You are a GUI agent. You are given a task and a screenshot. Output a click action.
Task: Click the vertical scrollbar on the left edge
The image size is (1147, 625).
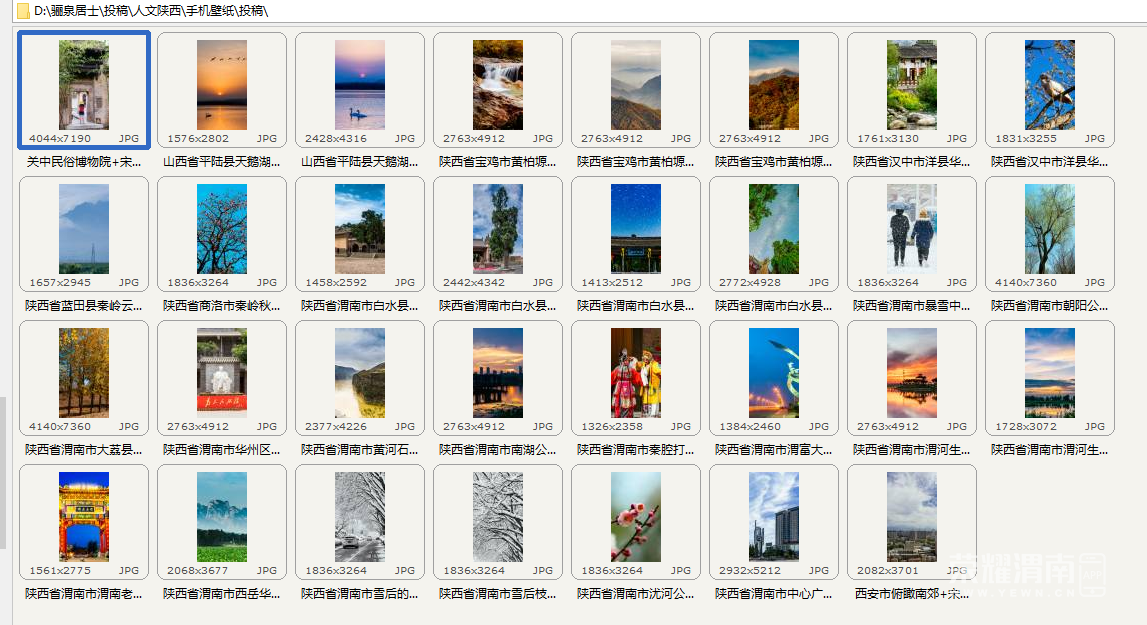(2, 472)
